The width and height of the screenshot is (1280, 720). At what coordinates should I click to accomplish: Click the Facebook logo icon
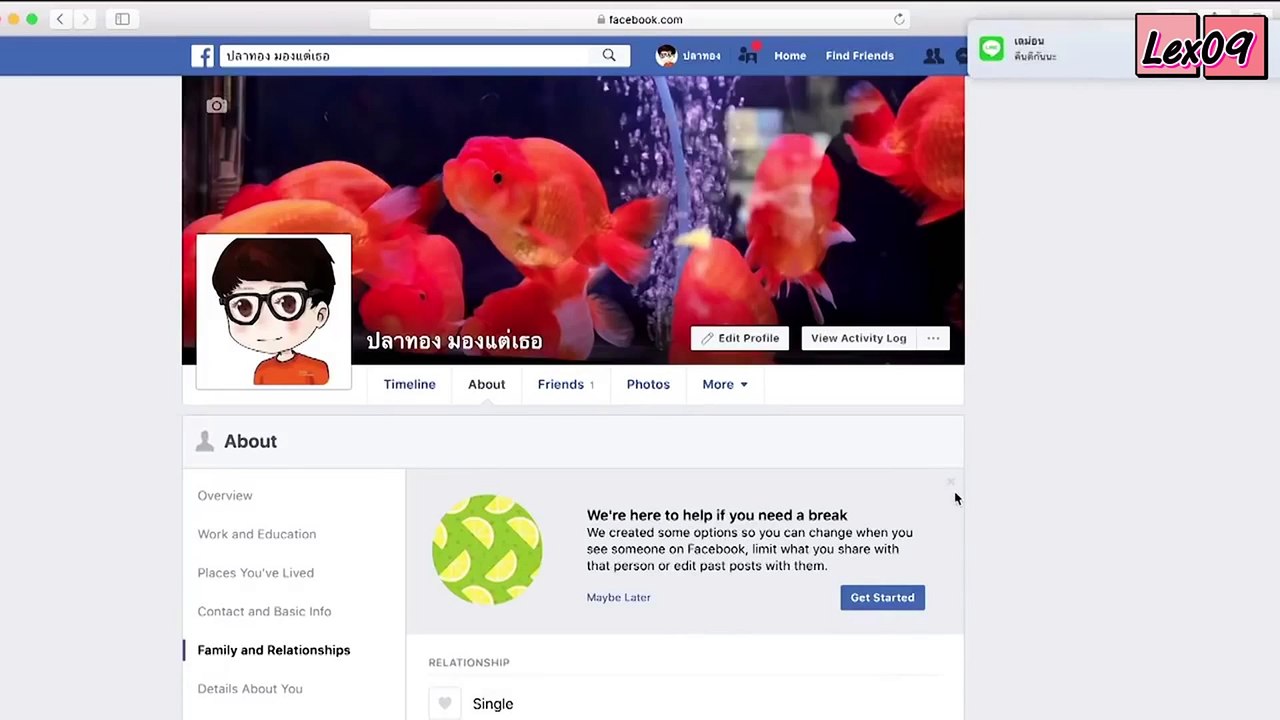tap(203, 56)
